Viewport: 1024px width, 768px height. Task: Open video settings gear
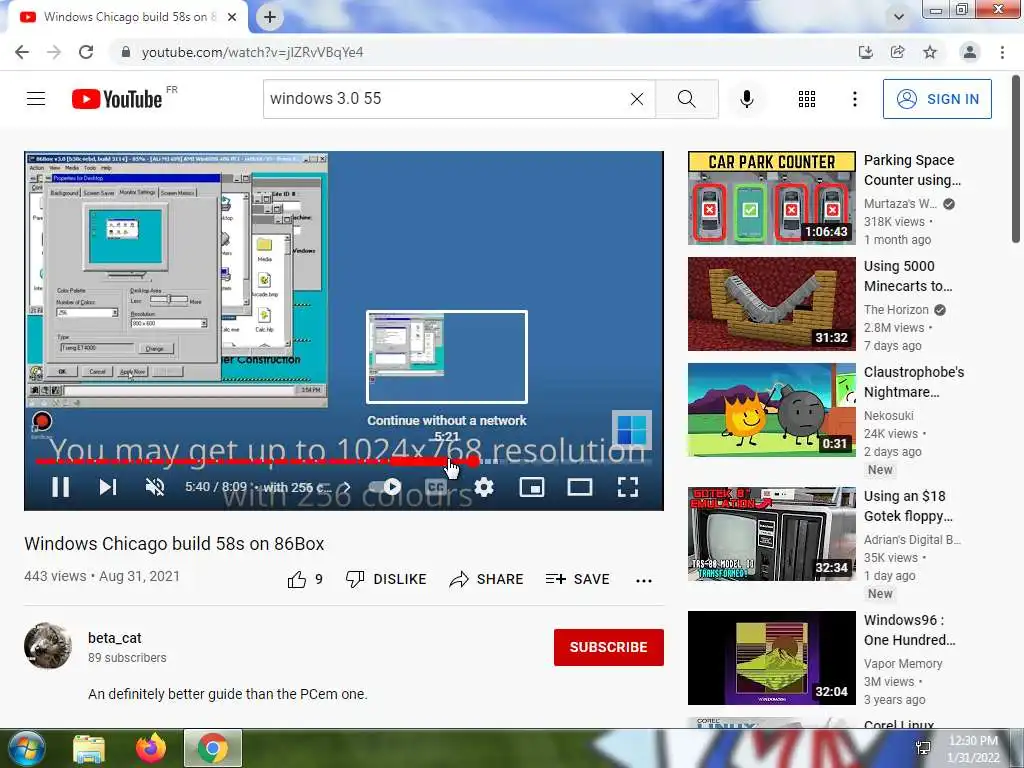pyautogui.click(x=484, y=487)
